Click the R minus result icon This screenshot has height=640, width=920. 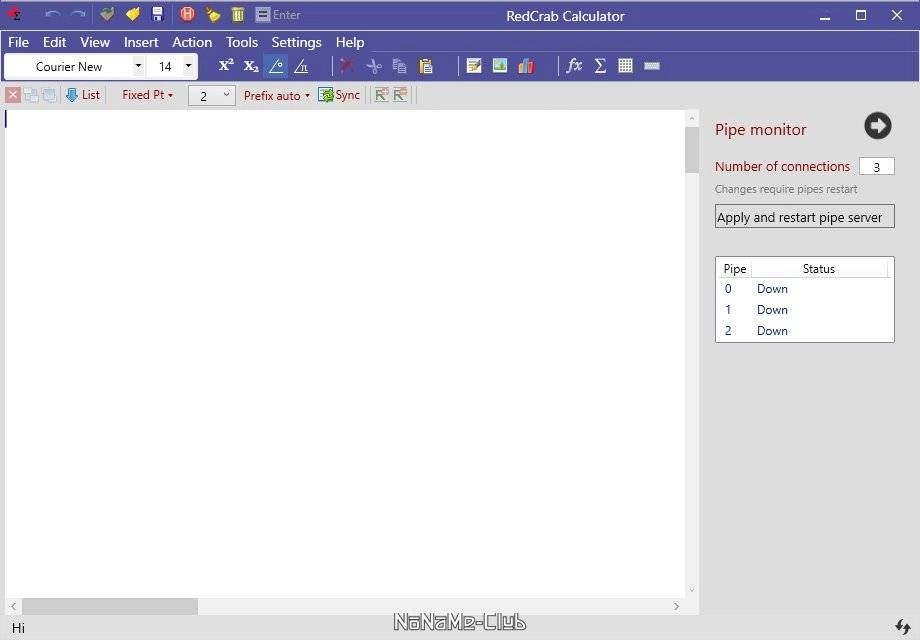pos(400,94)
